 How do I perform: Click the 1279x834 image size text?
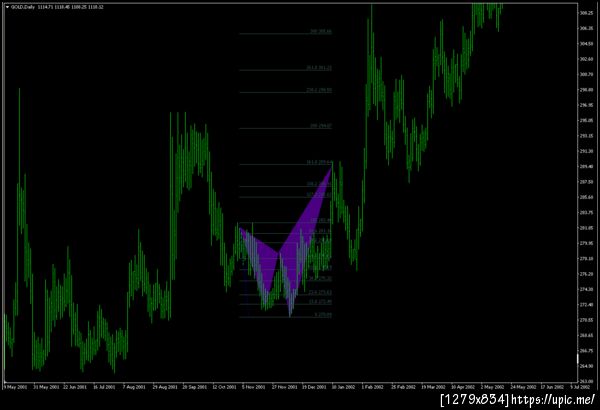coord(475,400)
